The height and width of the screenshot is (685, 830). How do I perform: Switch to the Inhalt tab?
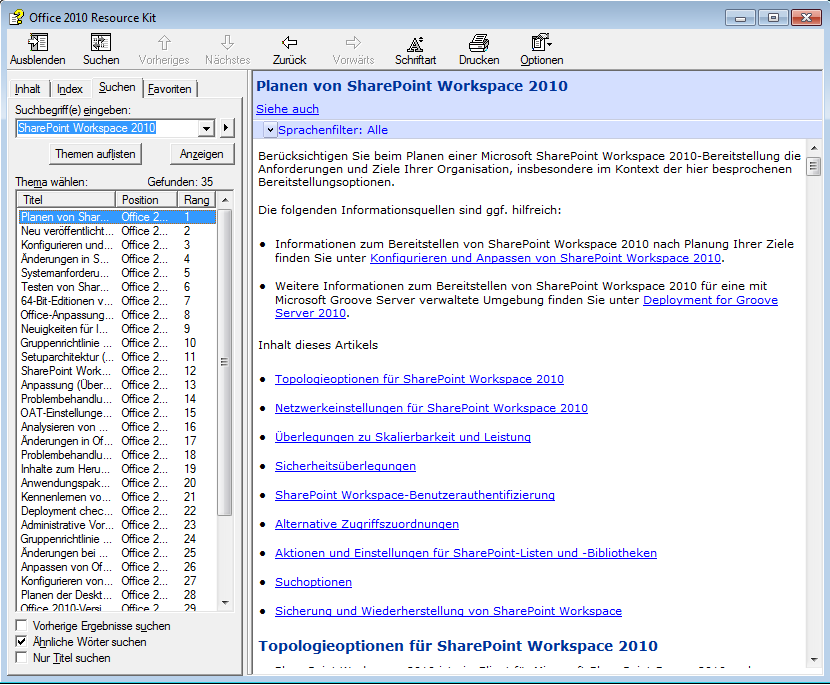tap(28, 89)
